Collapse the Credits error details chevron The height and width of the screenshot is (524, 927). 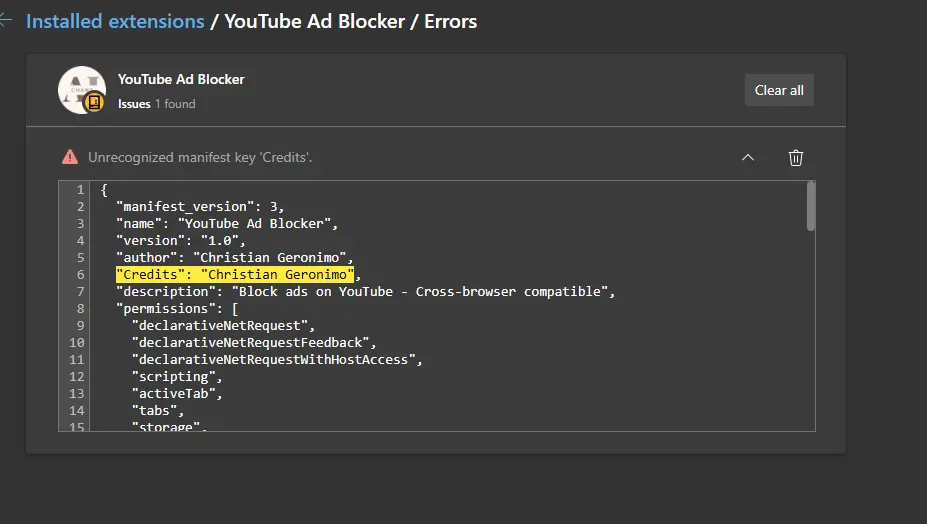point(747,157)
